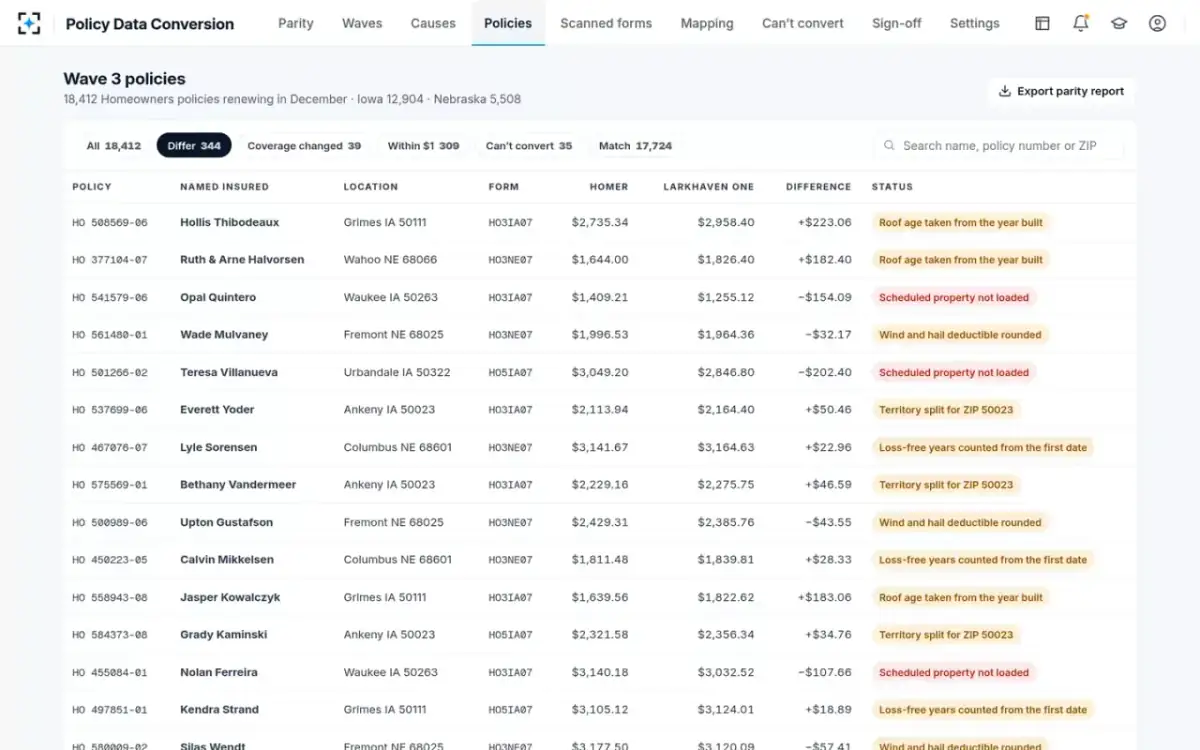Switch to the Sign-off tab
Viewport: 1200px width, 750px height.
click(897, 23)
